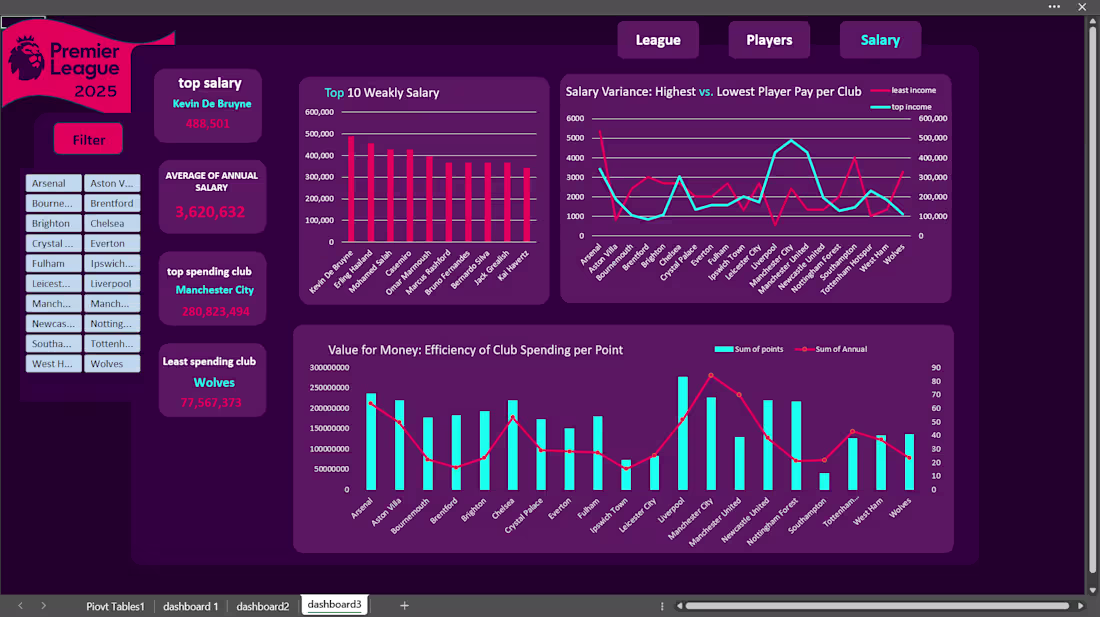Pick Liverpool in the club slicer
The image size is (1100, 617).
[x=112, y=283]
